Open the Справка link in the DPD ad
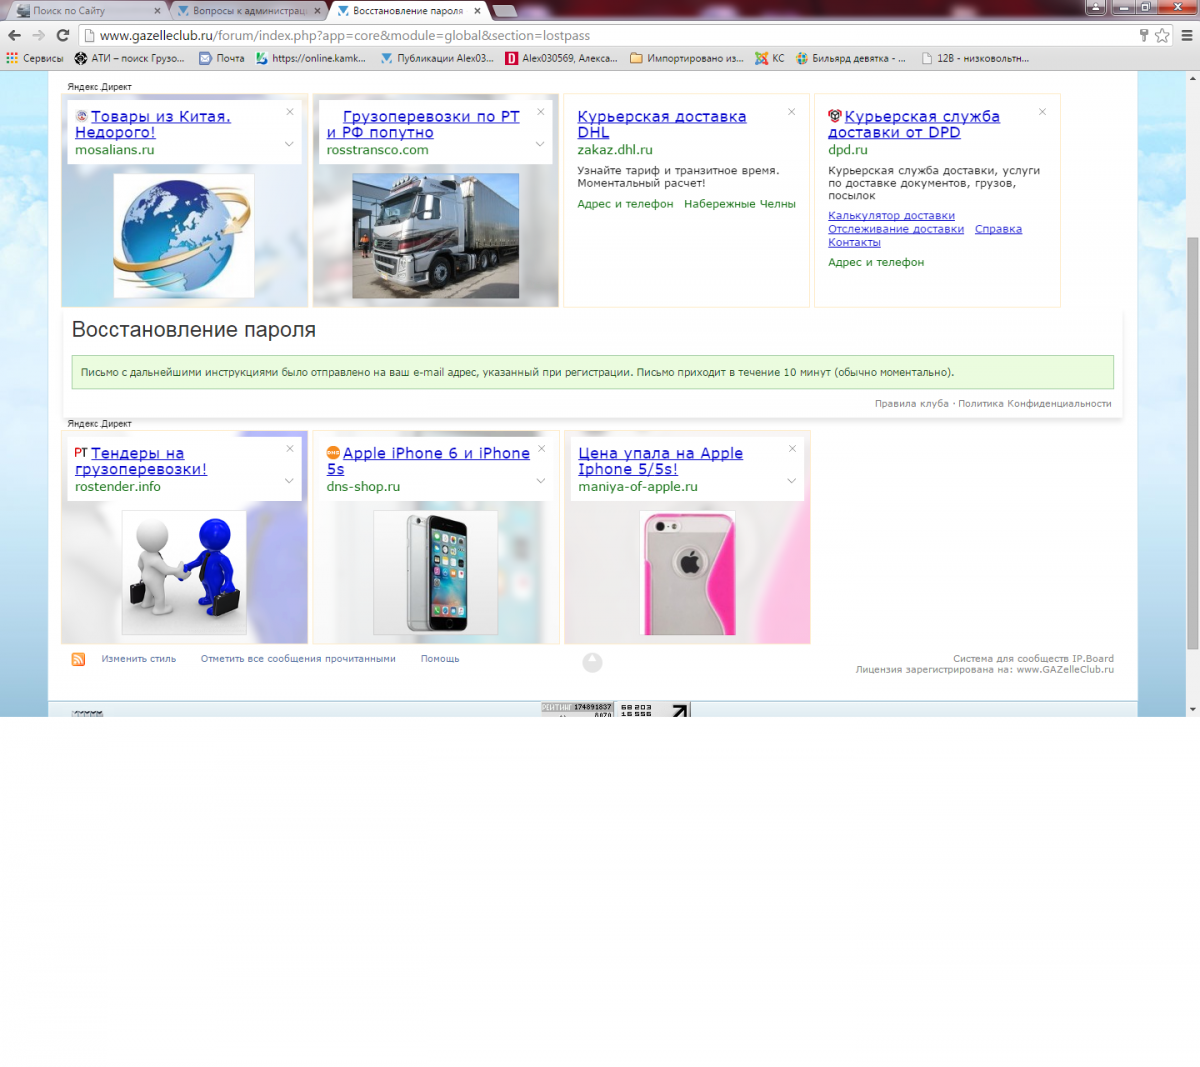 click(998, 229)
